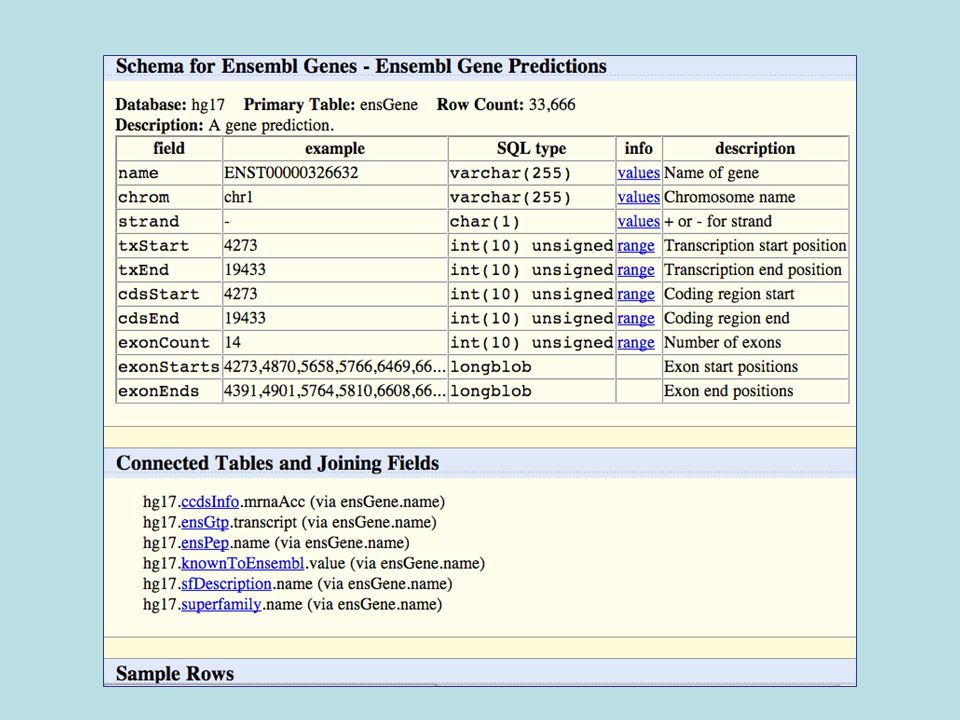Screen dimensions: 960x720
Task: Click the txStart field name cell
Action: tap(169, 246)
